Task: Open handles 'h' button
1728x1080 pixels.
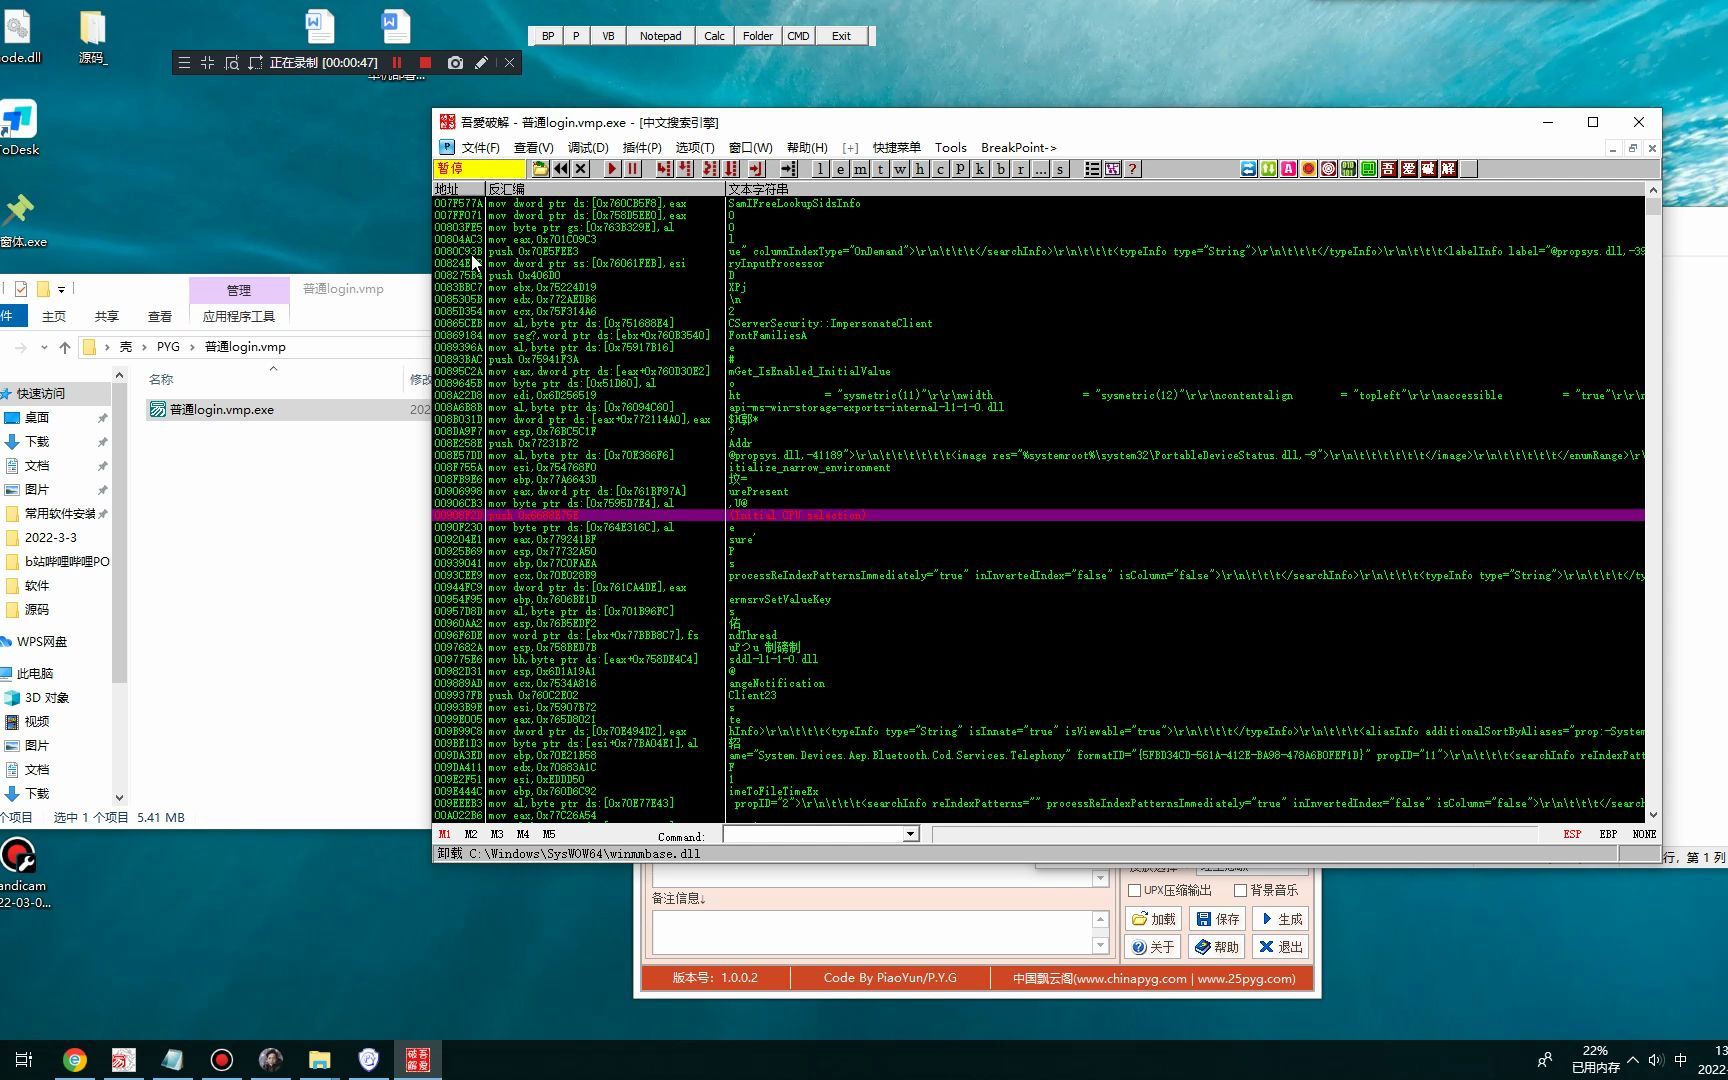Action: 920,169
